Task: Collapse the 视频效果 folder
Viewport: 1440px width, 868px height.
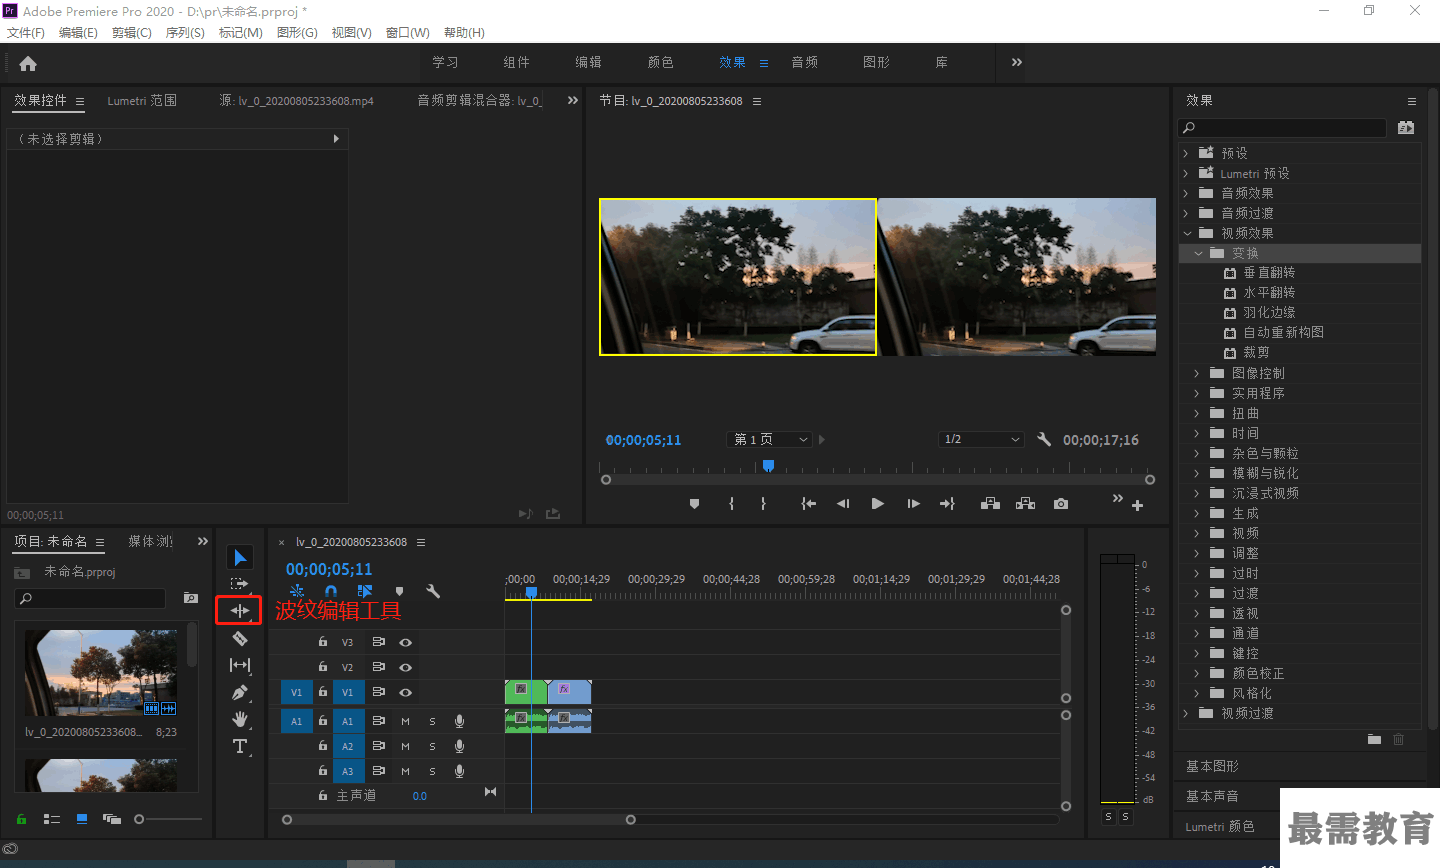Action: [1187, 233]
